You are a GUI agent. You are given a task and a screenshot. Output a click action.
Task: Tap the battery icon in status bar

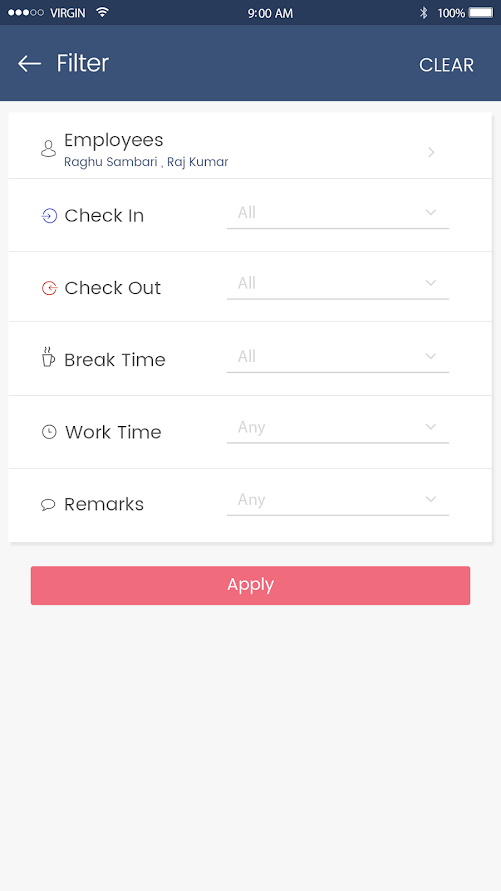click(481, 13)
